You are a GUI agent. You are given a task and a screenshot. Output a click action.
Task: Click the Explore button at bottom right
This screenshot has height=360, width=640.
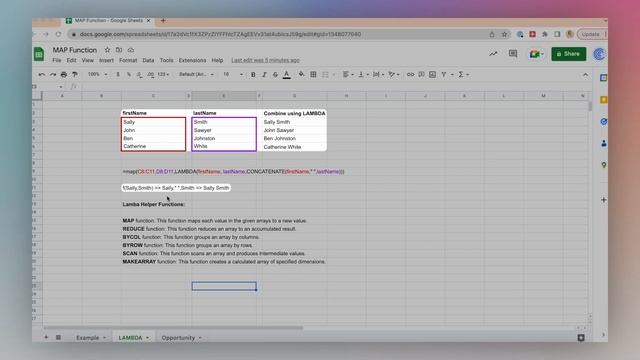tap(581, 338)
